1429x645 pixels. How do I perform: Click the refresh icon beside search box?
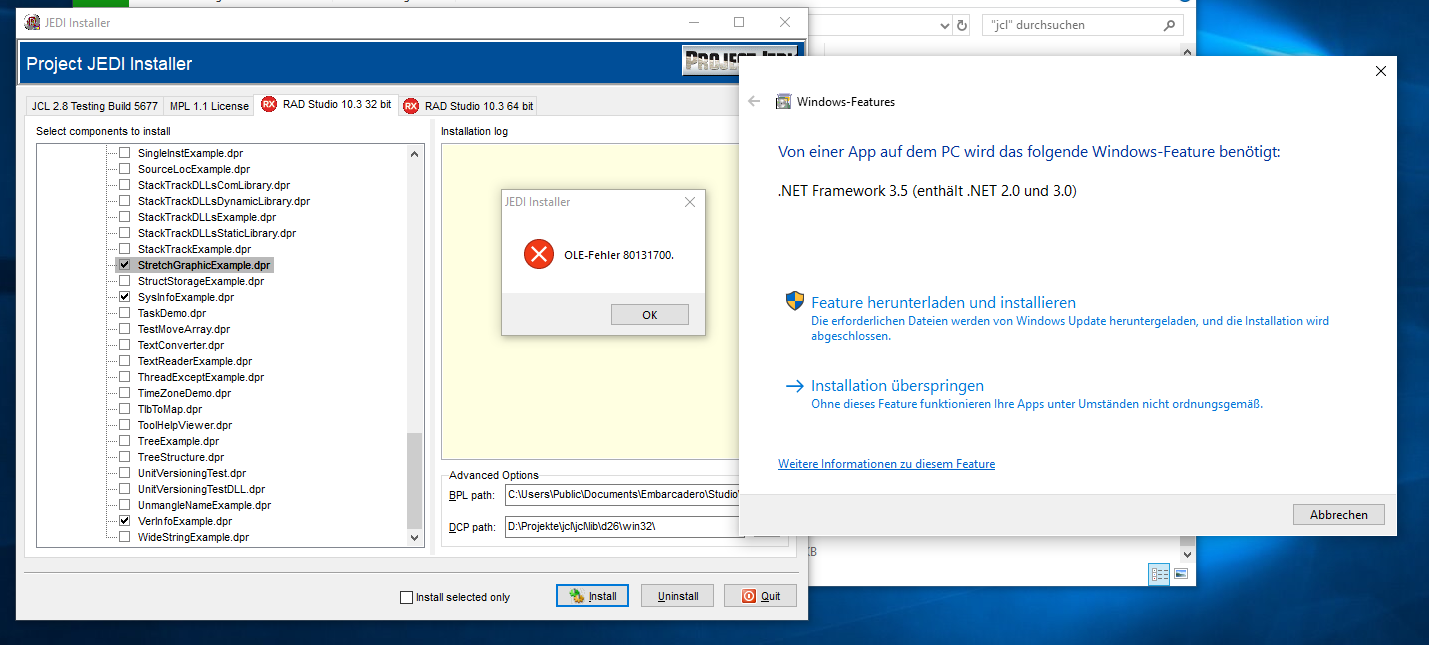click(x=962, y=25)
